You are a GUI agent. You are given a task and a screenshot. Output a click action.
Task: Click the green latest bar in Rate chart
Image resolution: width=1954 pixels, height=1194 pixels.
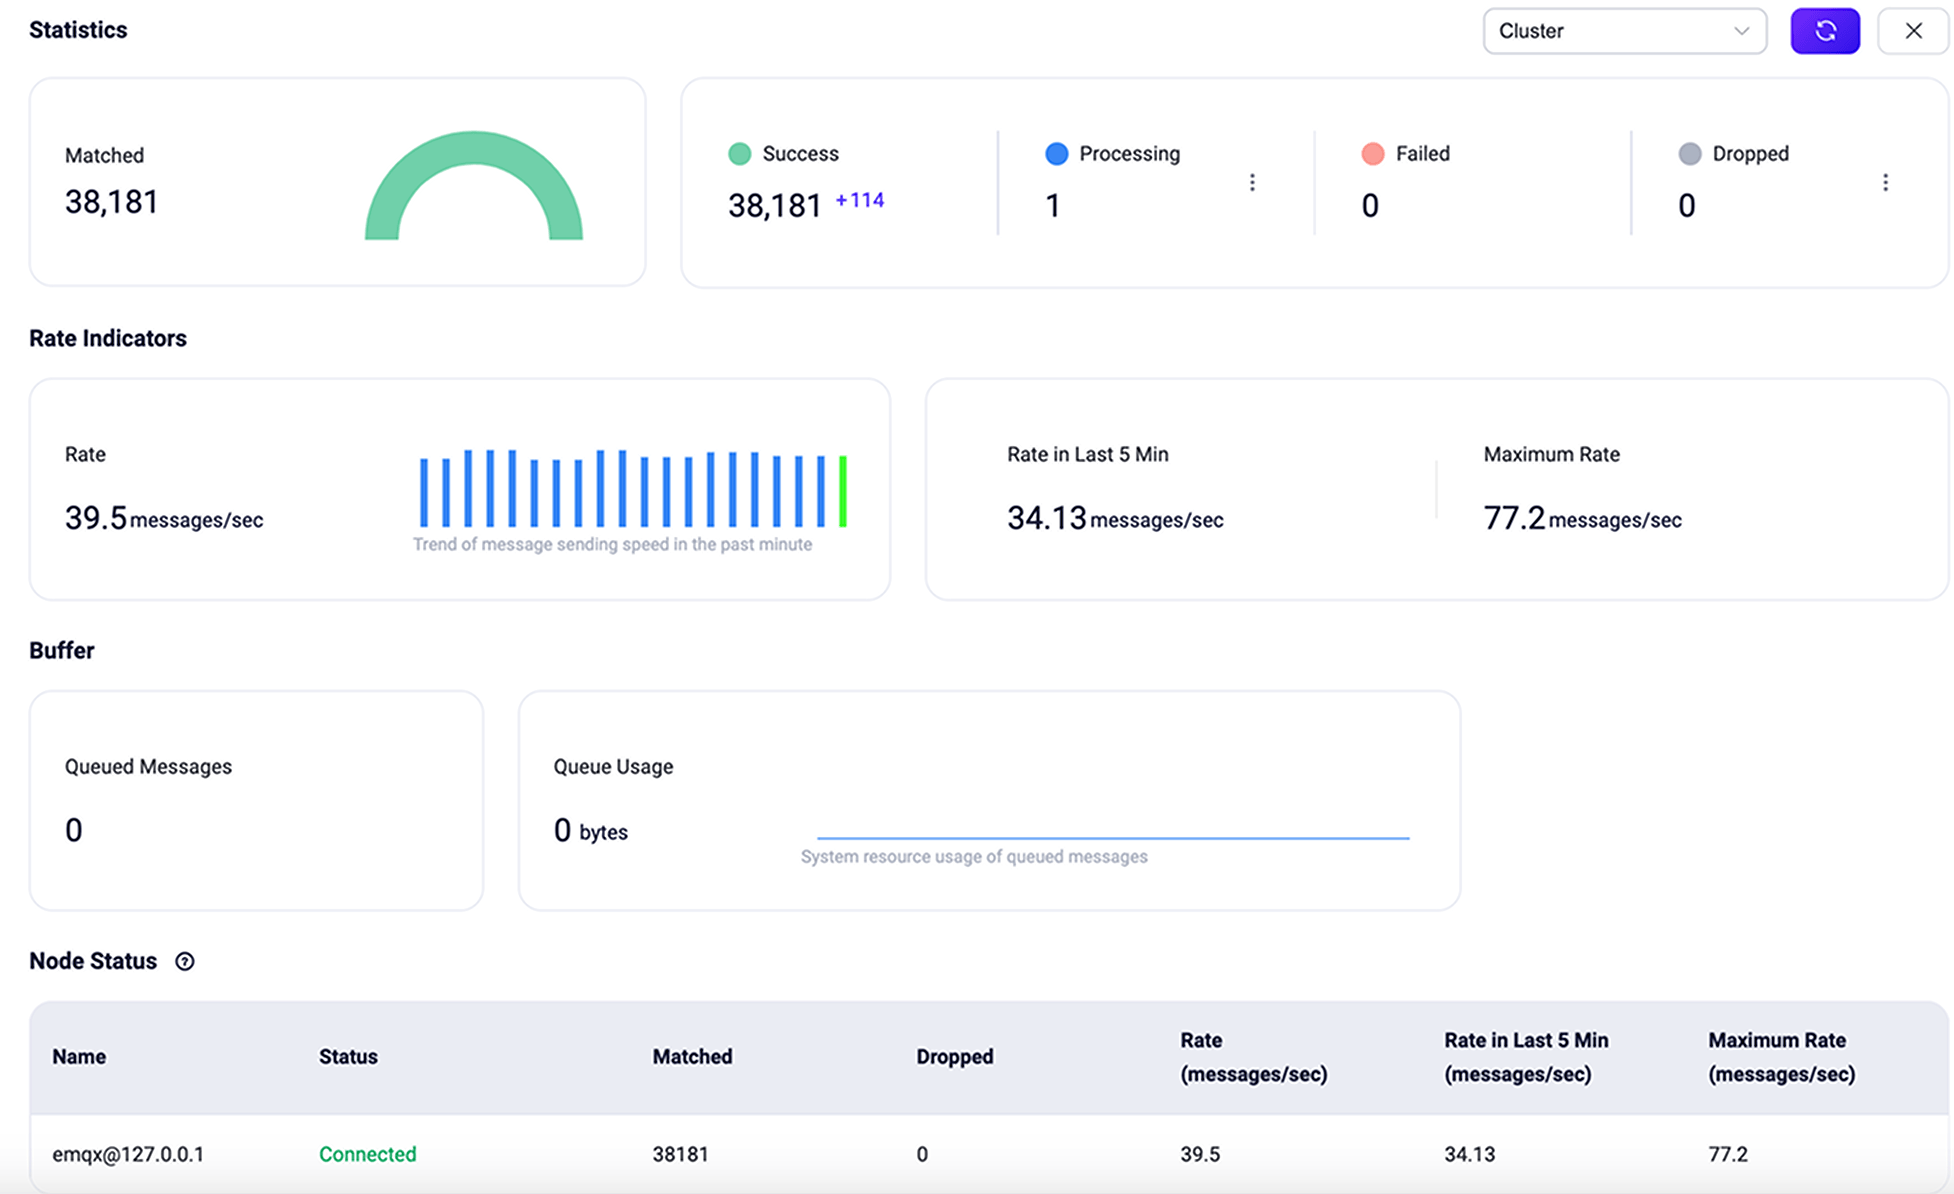click(843, 491)
